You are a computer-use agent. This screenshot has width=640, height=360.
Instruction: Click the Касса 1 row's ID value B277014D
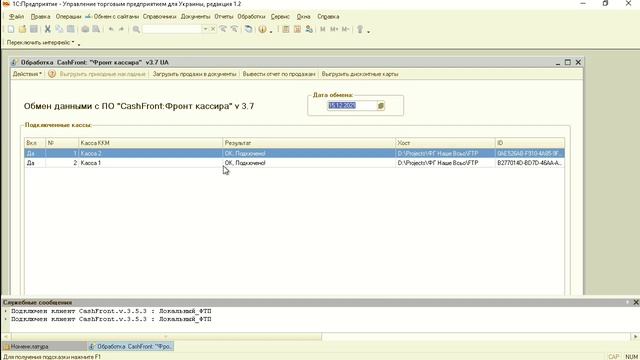click(x=529, y=163)
